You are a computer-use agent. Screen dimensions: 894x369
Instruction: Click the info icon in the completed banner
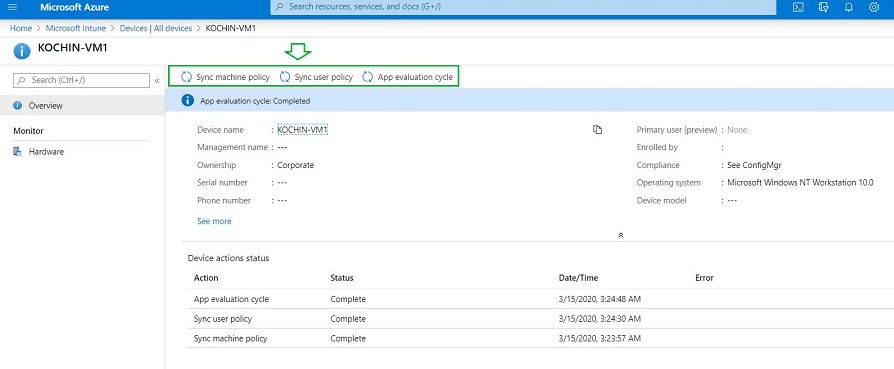coord(187,100)
